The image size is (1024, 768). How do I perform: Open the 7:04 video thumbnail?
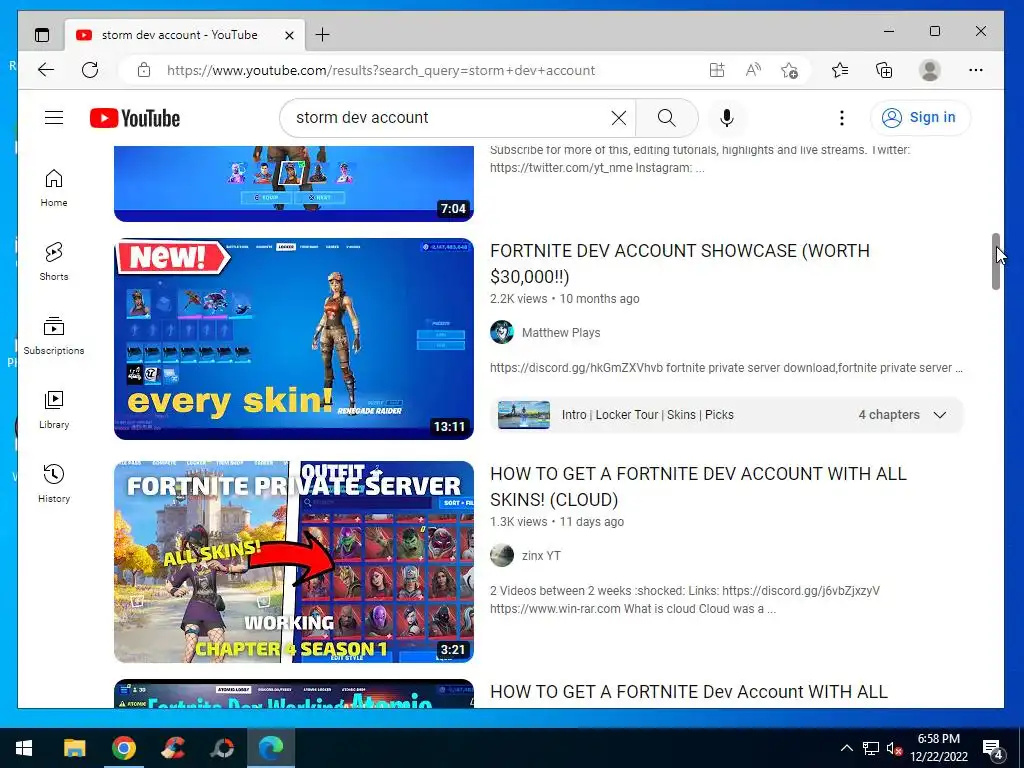[294, 184]
